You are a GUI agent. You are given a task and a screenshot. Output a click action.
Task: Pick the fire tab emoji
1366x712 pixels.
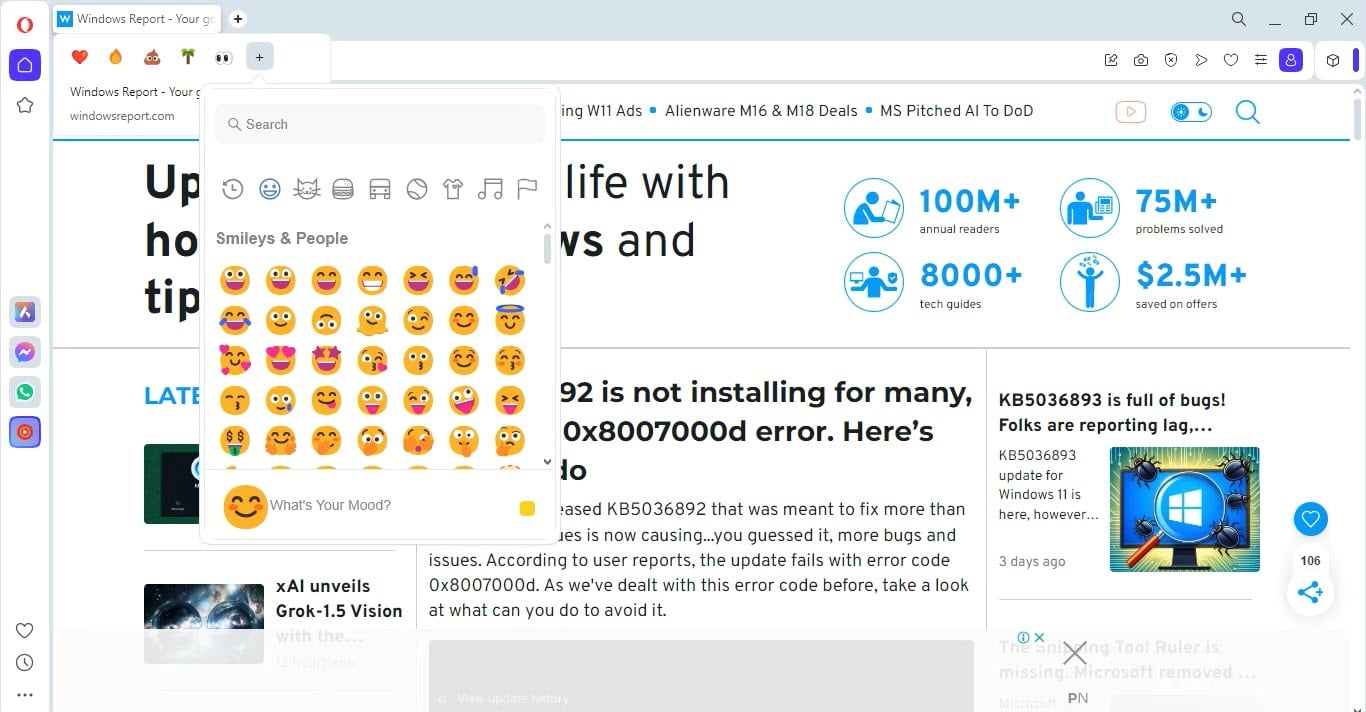point(116,57)
